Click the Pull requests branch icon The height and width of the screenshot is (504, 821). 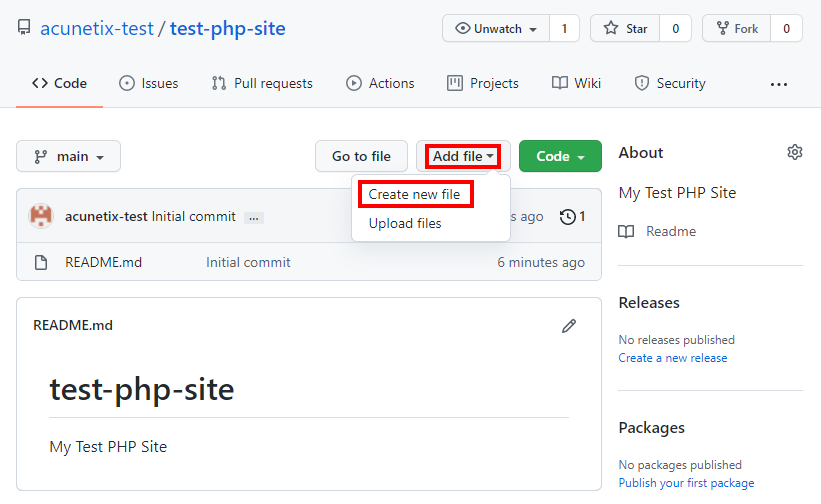[x=219, y=83]
